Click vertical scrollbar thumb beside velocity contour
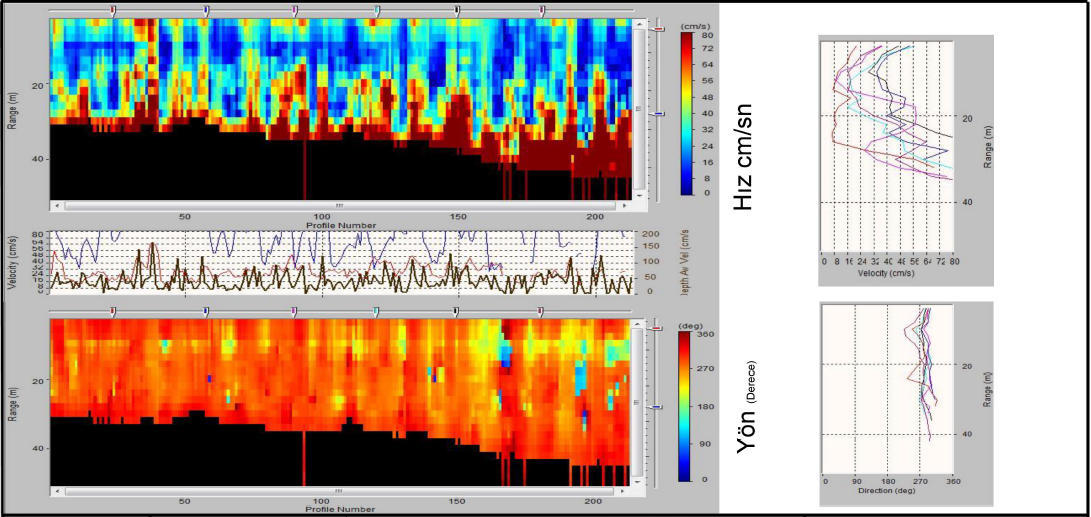 pos(637,109)
